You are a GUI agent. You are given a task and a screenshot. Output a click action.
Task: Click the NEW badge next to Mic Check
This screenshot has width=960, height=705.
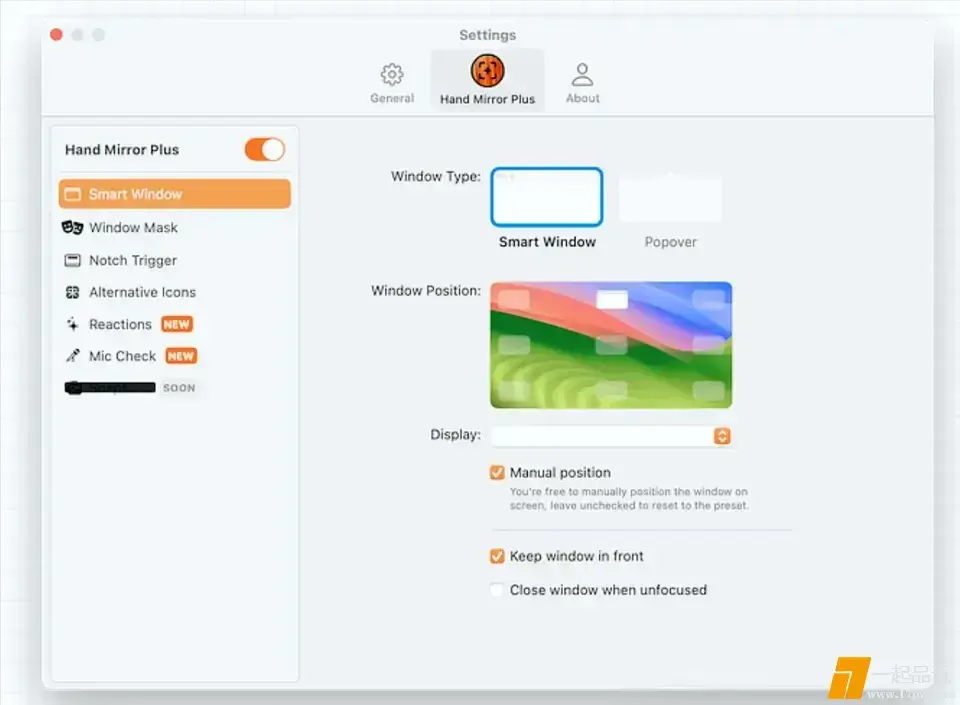[181, 356]
